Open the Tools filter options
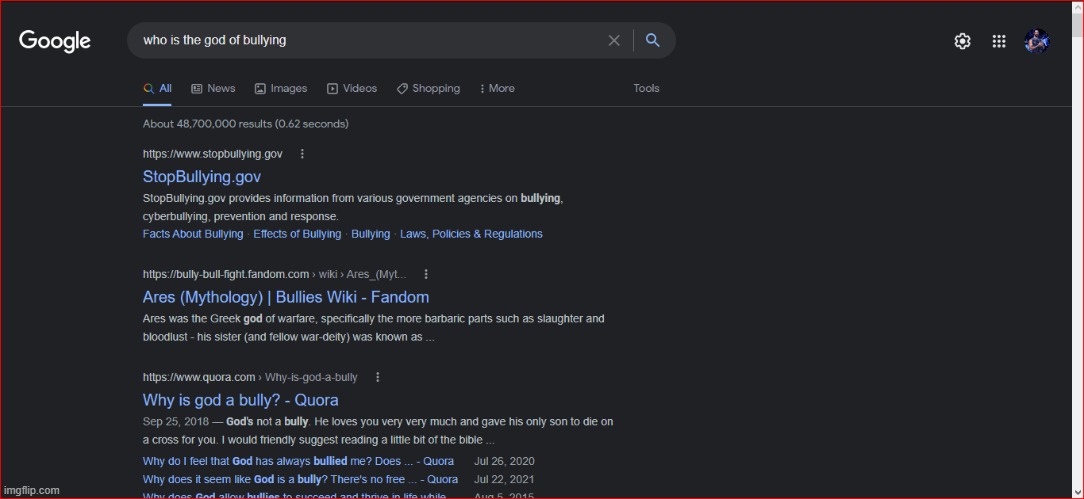 tap(646, 88)
